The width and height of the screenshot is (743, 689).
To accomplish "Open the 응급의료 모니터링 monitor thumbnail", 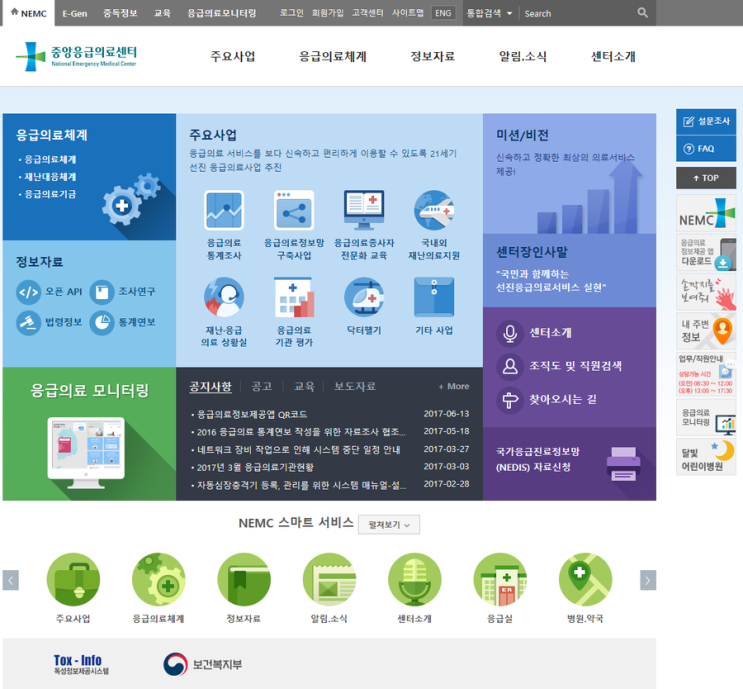I will [86, 453].
